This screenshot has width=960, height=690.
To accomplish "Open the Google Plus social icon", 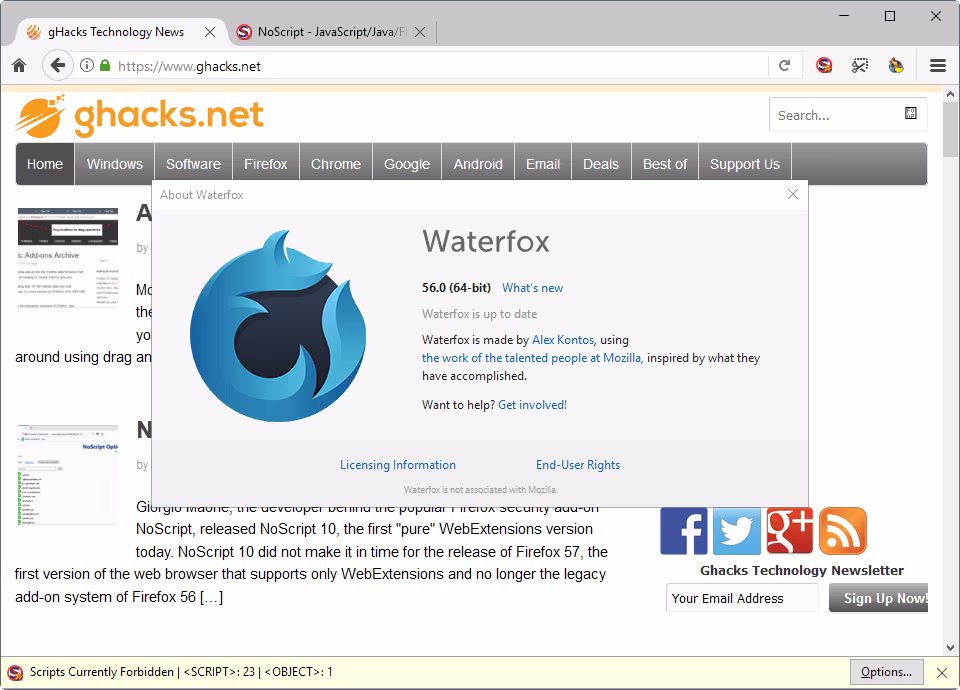I will 790,531.
